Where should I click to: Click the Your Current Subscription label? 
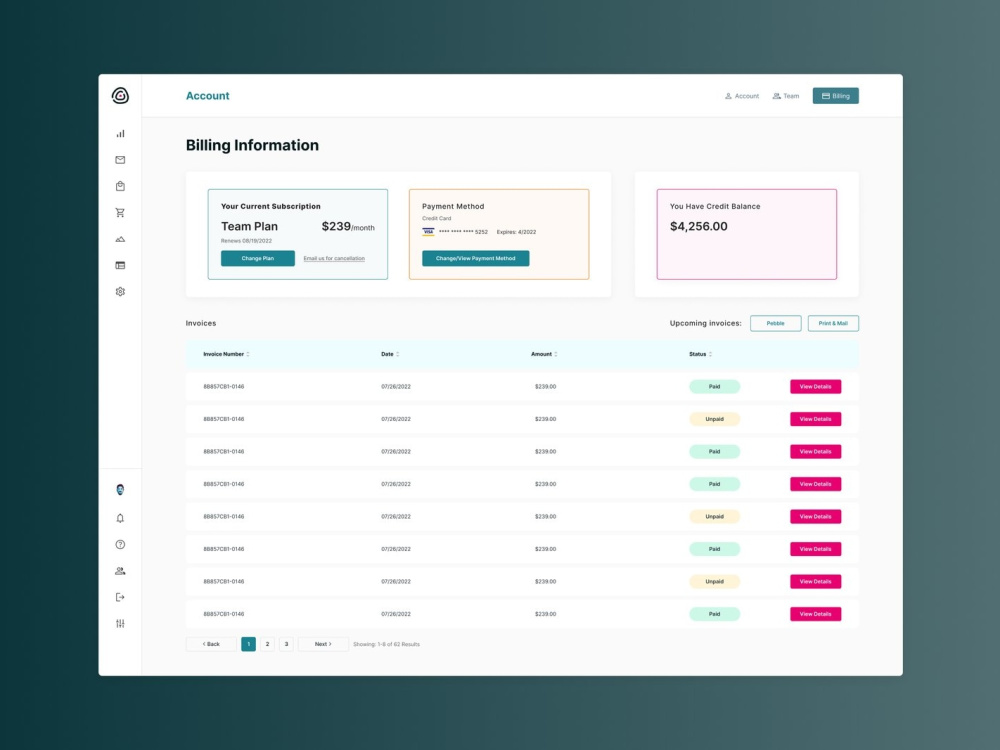coord(270,207)
